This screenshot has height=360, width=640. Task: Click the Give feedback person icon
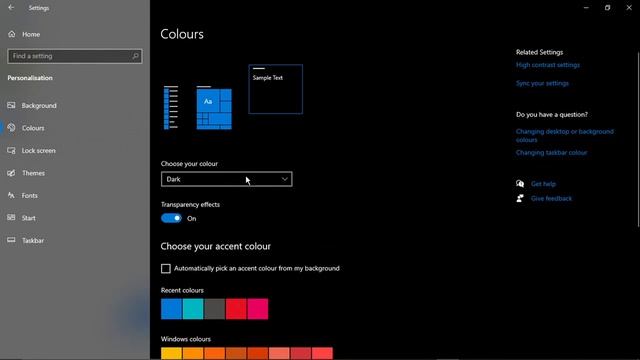tap(520, 198)
